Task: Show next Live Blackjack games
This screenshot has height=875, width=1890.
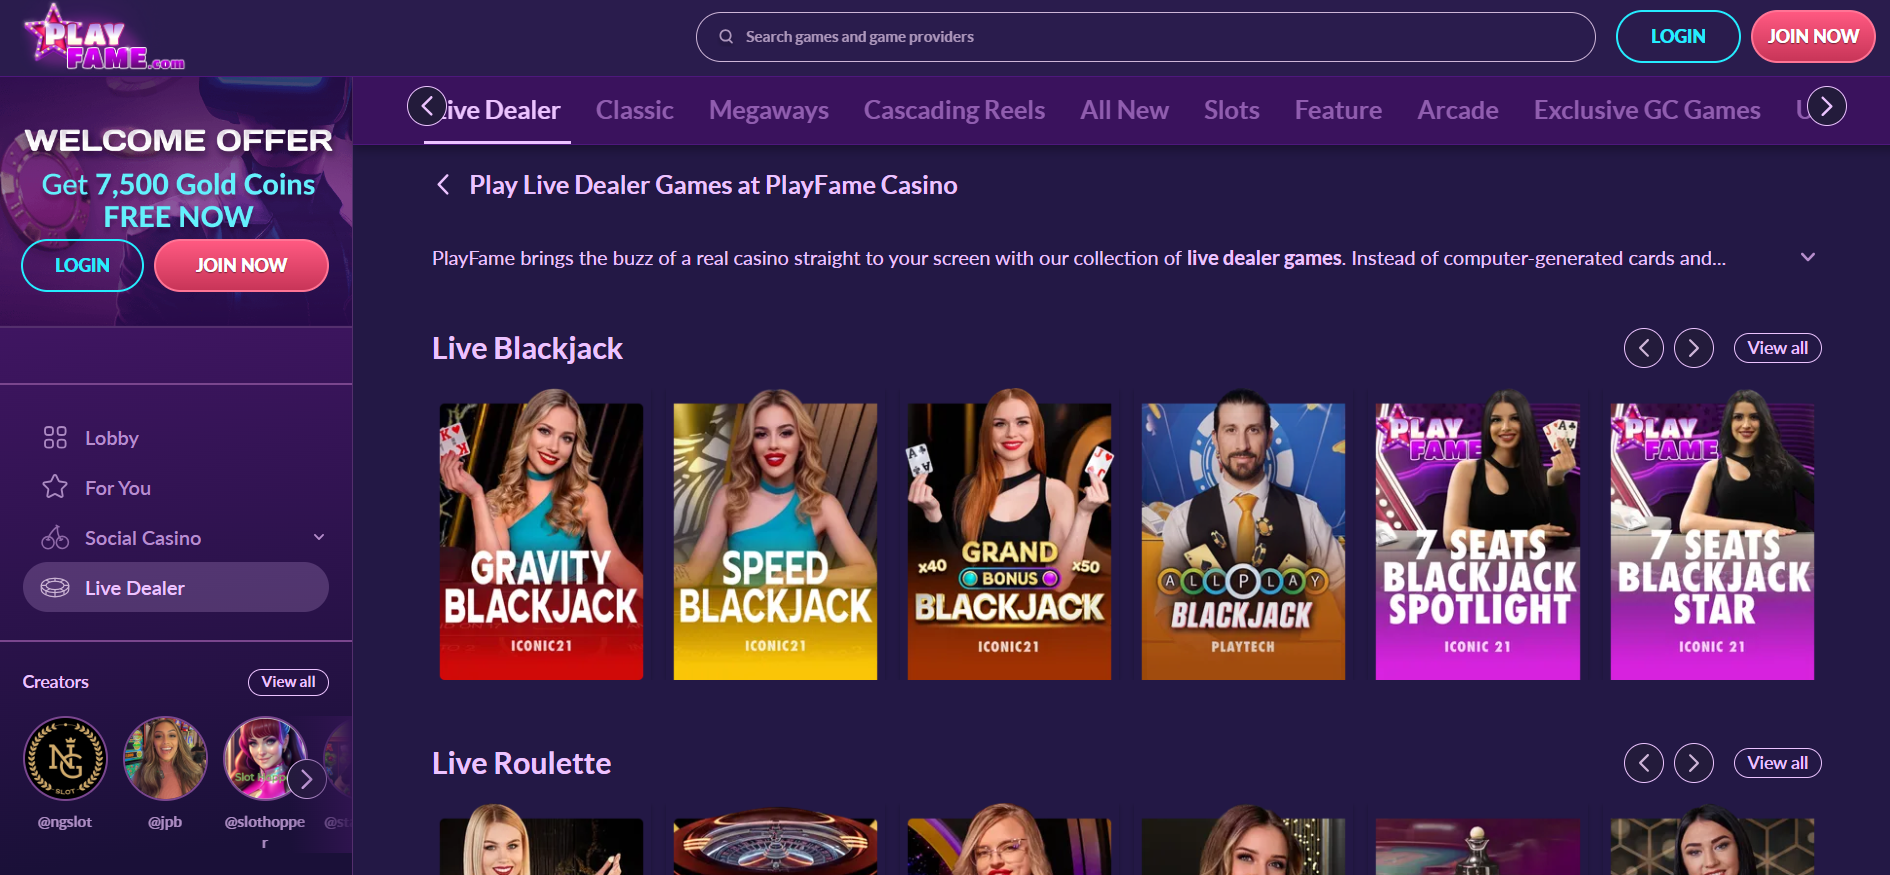Action: point(1694,348)
